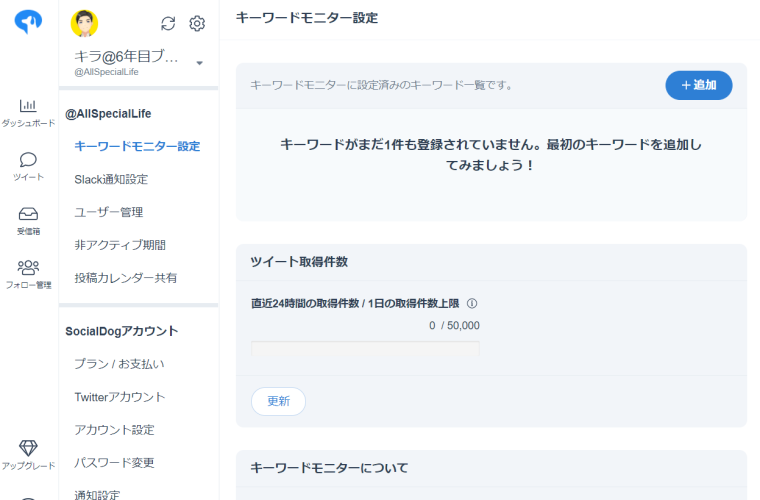The image size is (760, 500).
Task: Select 投稿カレンダー共有 menu item
Action: pyautogui.click(x=125, y=278)
